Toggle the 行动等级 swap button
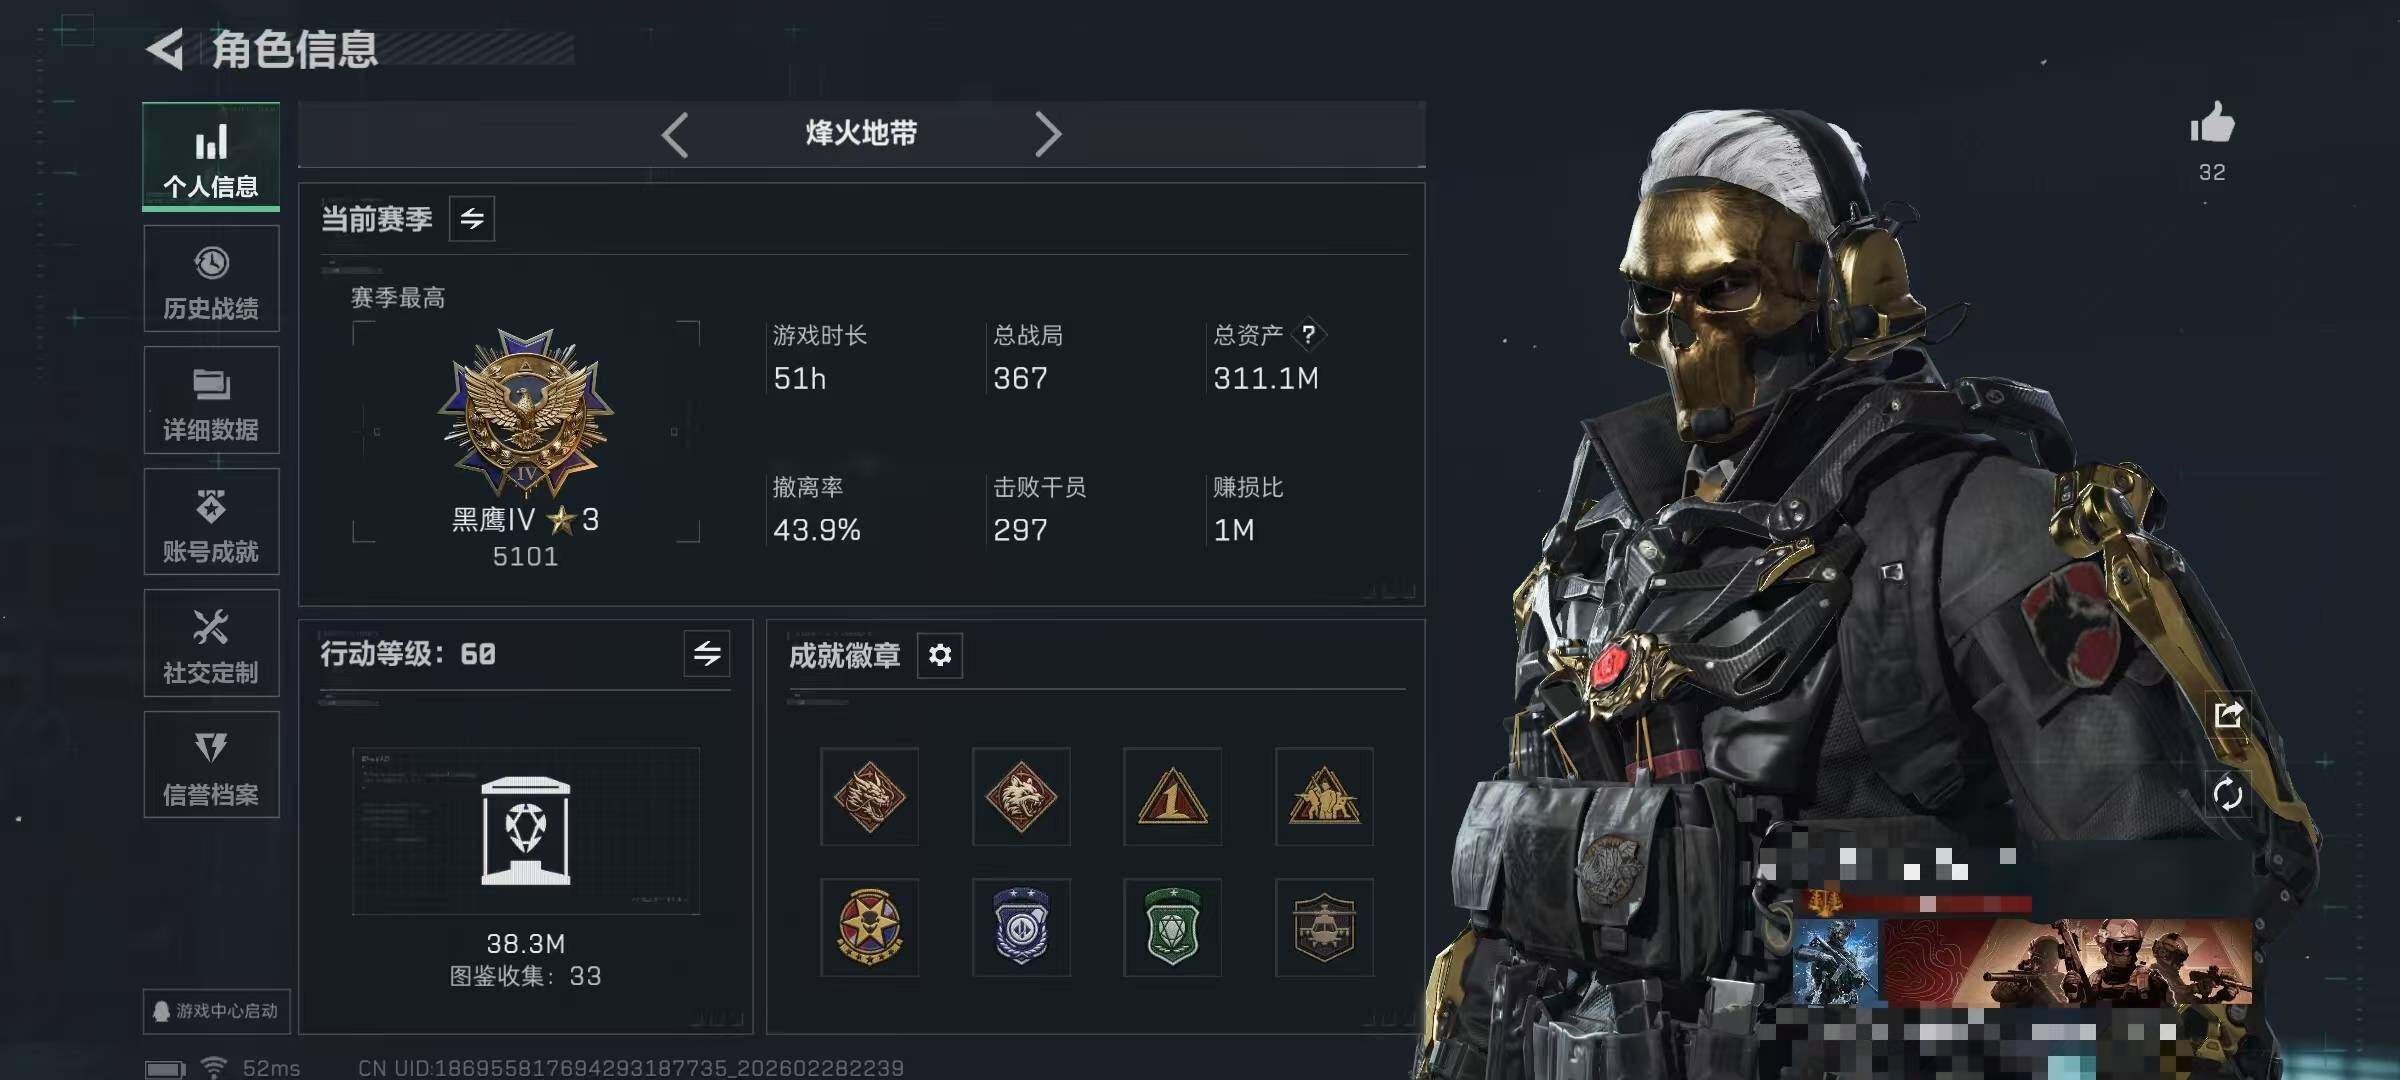This screenshot has width=2400, height=1080. click(707, 654)
